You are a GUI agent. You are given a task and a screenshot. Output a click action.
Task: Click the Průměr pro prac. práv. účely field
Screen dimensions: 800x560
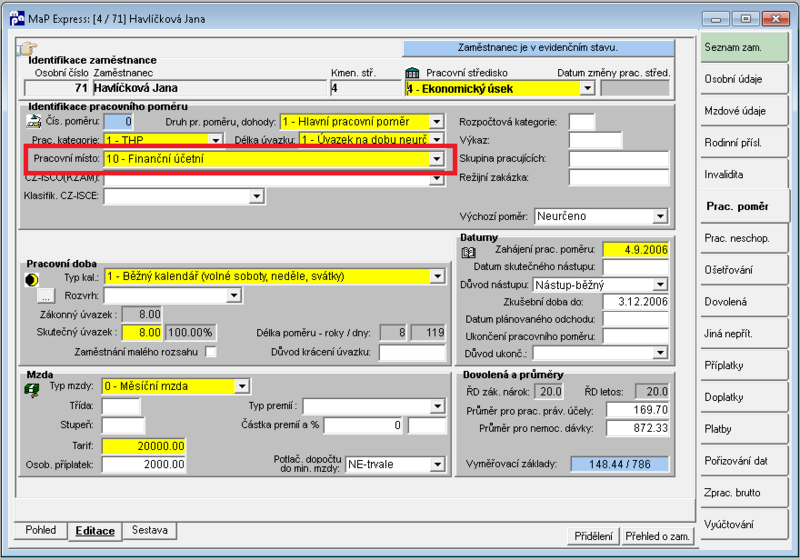point(637,410)
